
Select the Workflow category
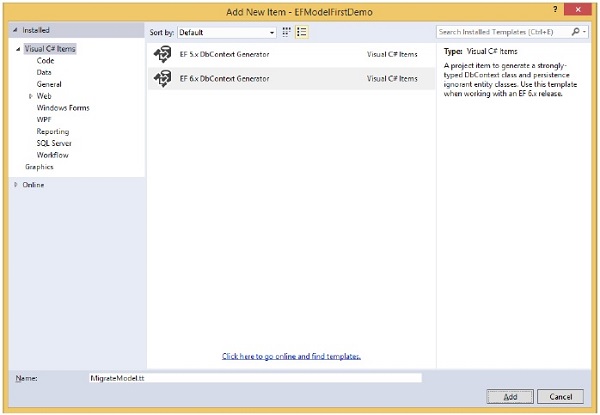52,156
